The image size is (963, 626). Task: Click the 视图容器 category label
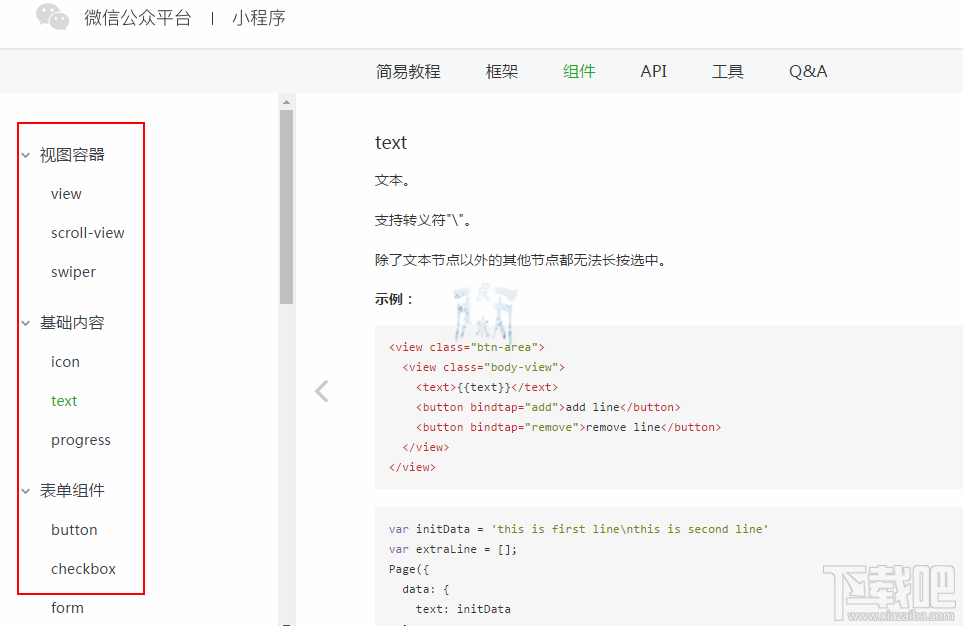click(72, 155)
